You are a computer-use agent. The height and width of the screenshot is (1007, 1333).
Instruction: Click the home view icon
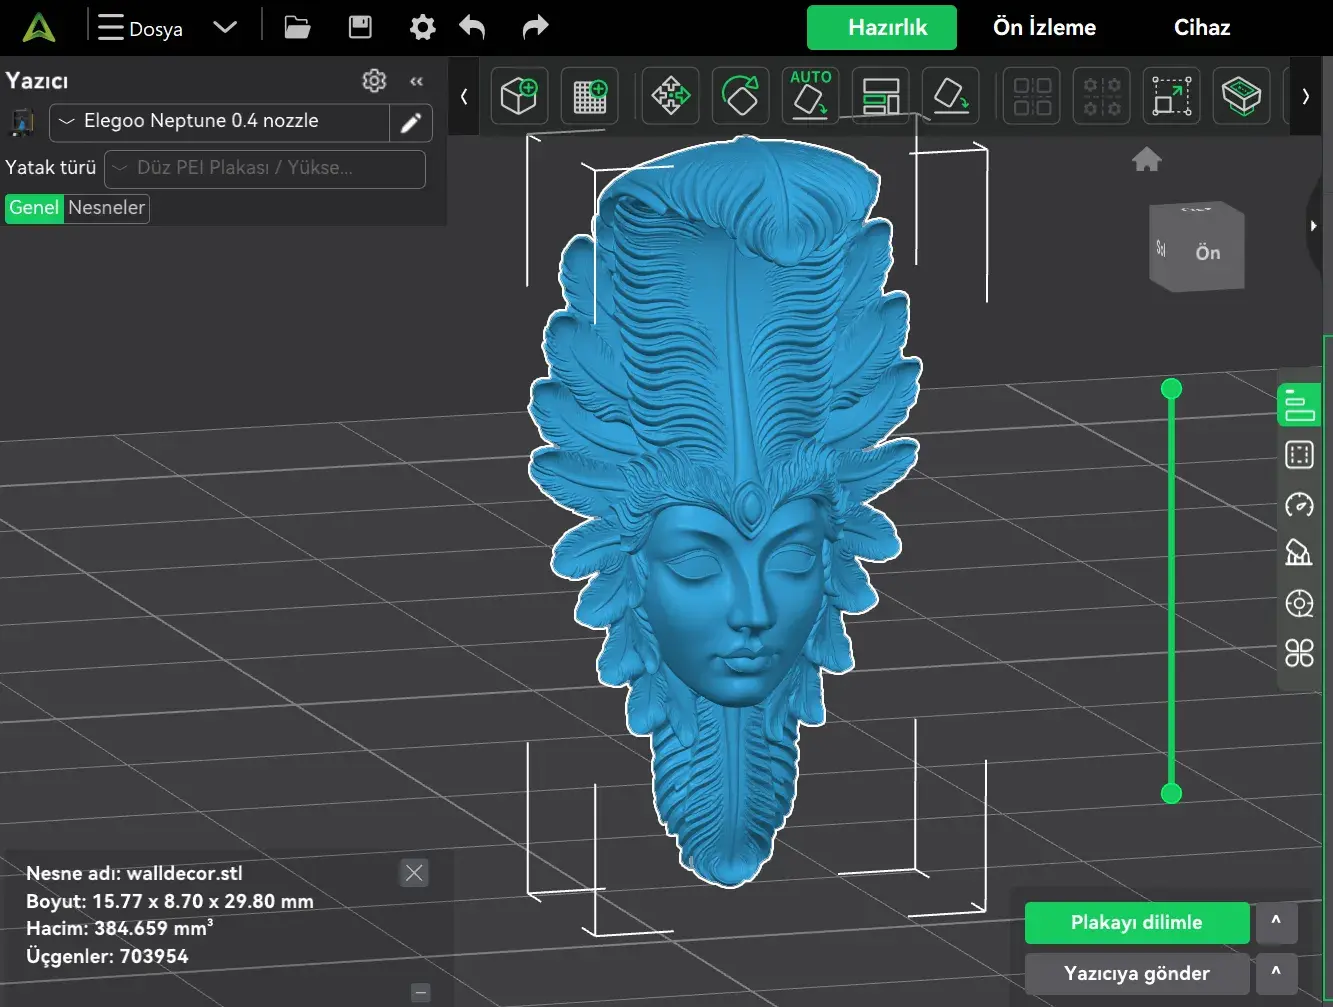[x=1147, y=159]
